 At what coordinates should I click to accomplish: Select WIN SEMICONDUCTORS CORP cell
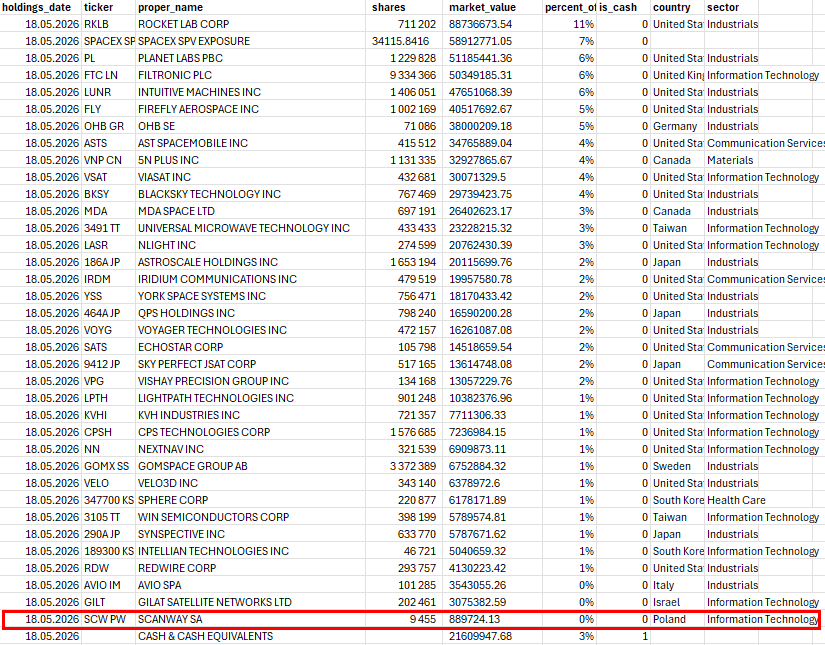pyautogui.click(x=250, y=517)
